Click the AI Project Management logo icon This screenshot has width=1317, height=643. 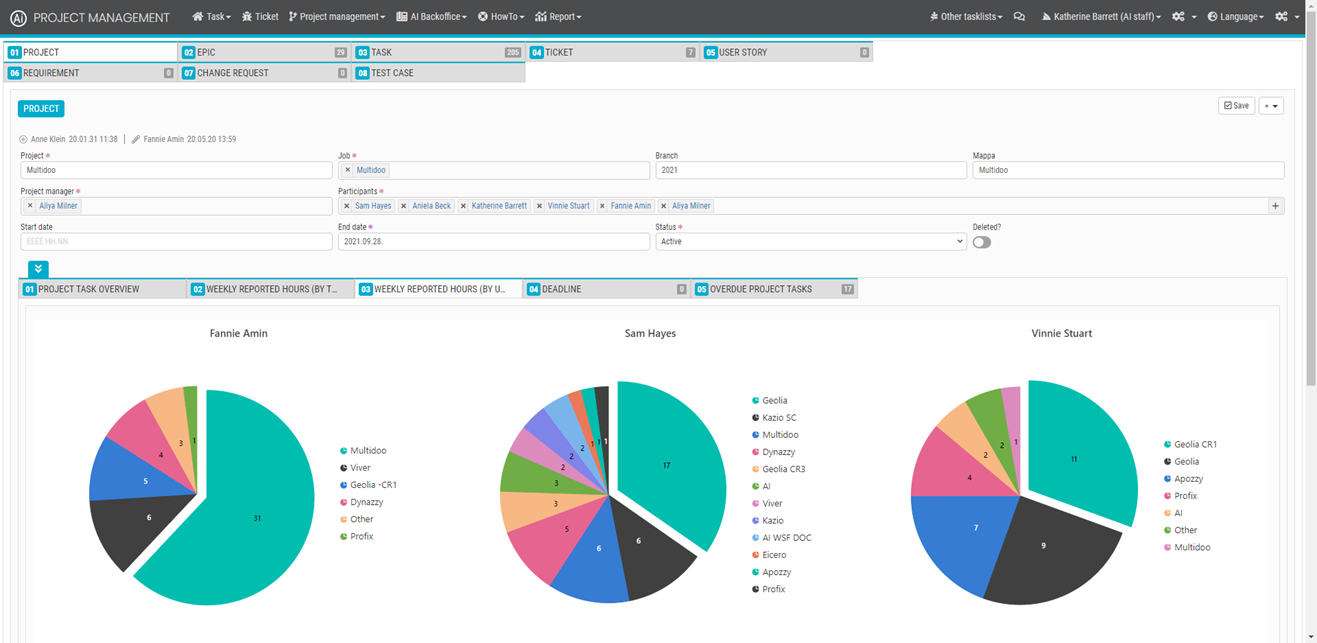click(17, 17)
